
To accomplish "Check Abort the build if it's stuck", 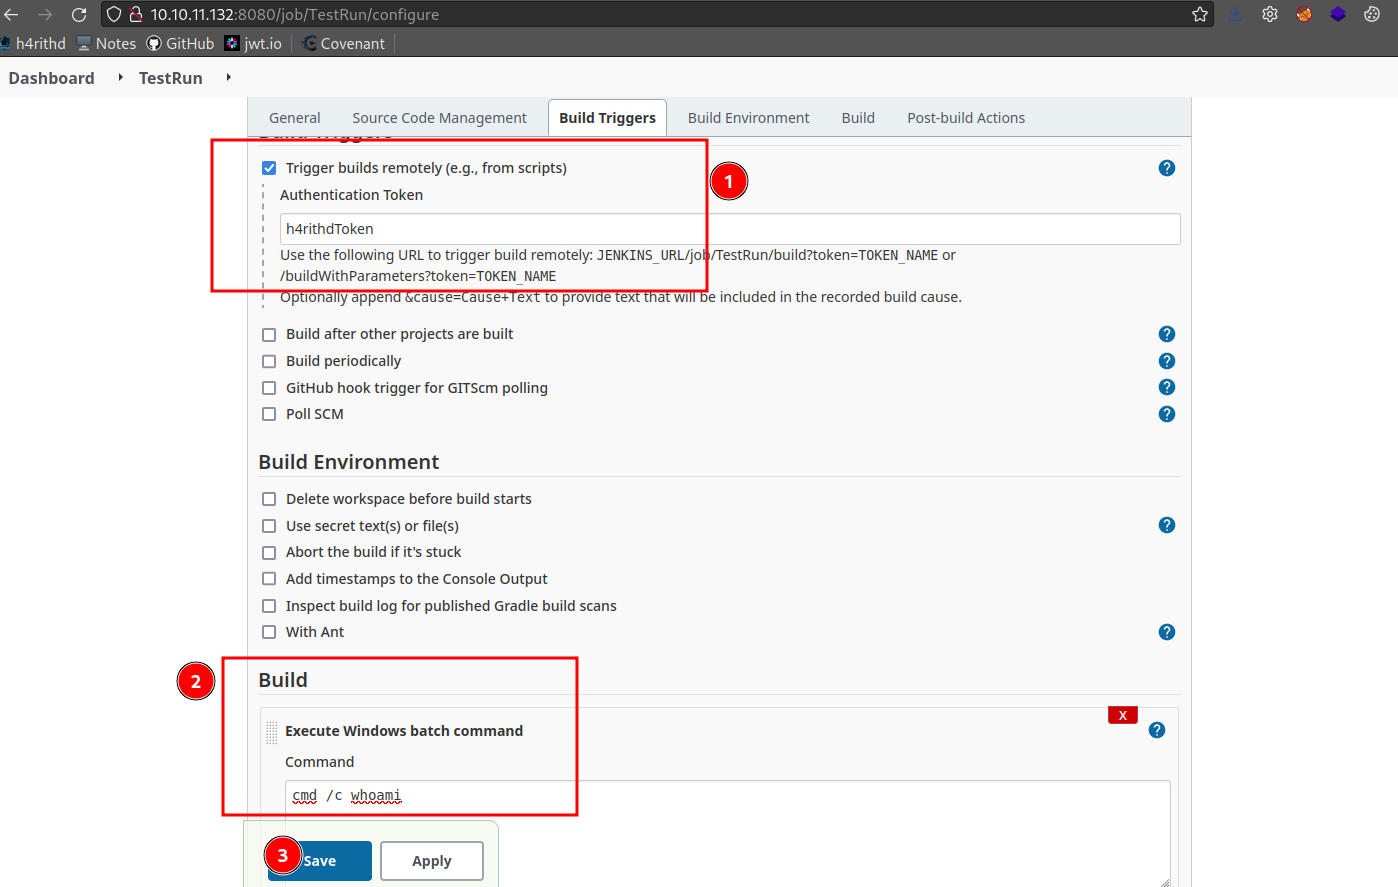I will click(x=269, y=552).
